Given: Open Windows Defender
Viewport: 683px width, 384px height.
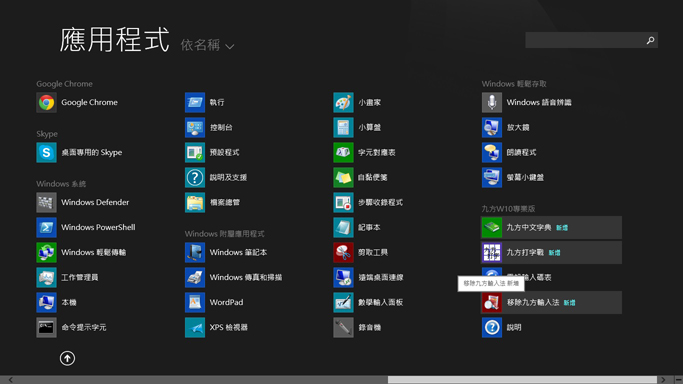Looking at the screenshot, I should (83, 202).
